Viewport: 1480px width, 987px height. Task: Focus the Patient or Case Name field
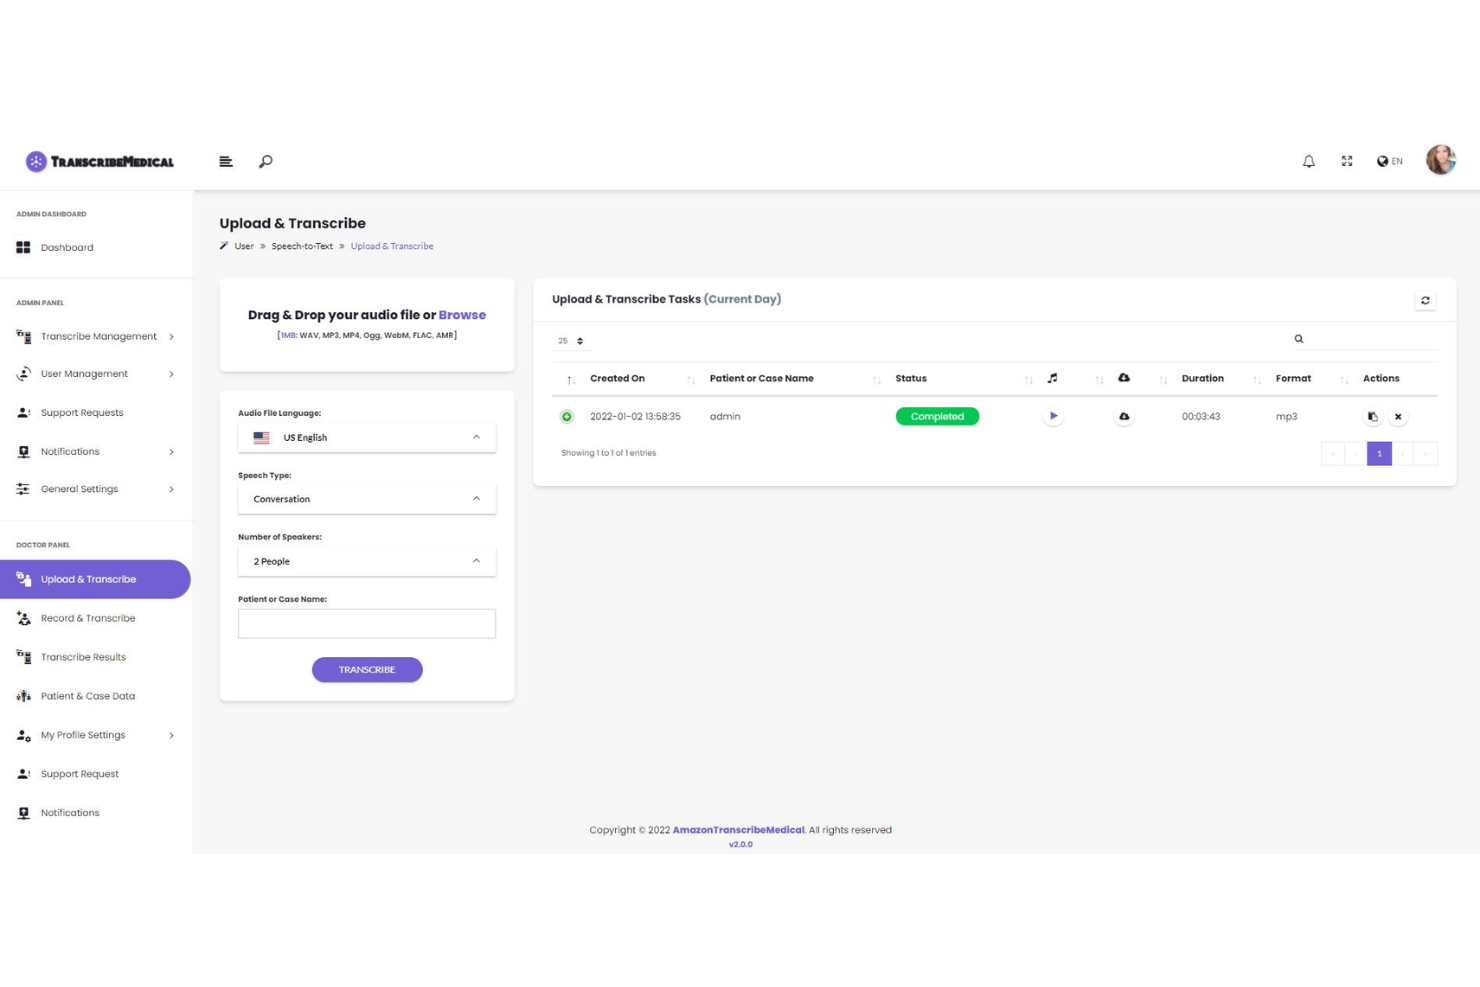tap(367, 624)
